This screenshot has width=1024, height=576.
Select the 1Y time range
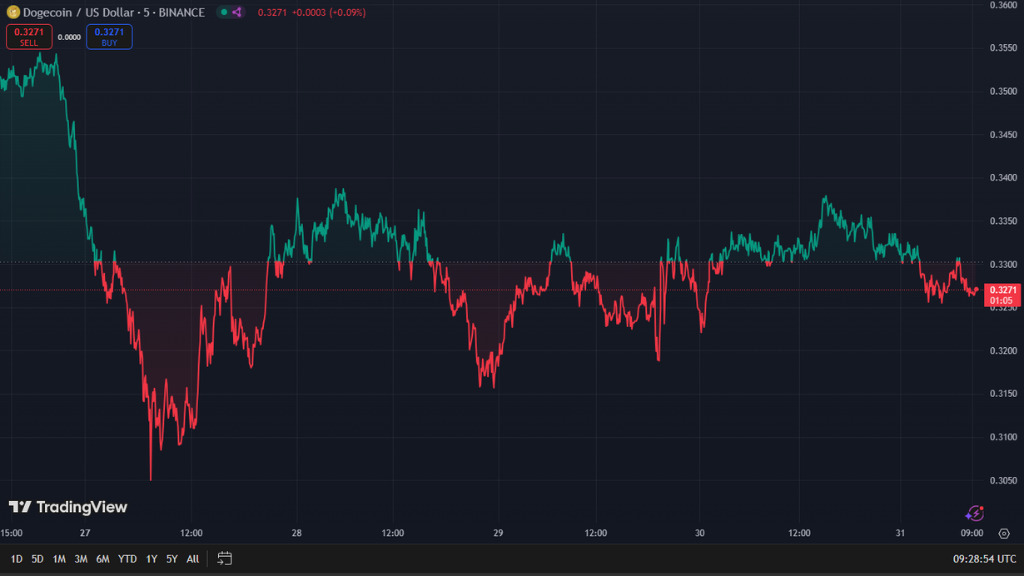[x=152, y=559]
